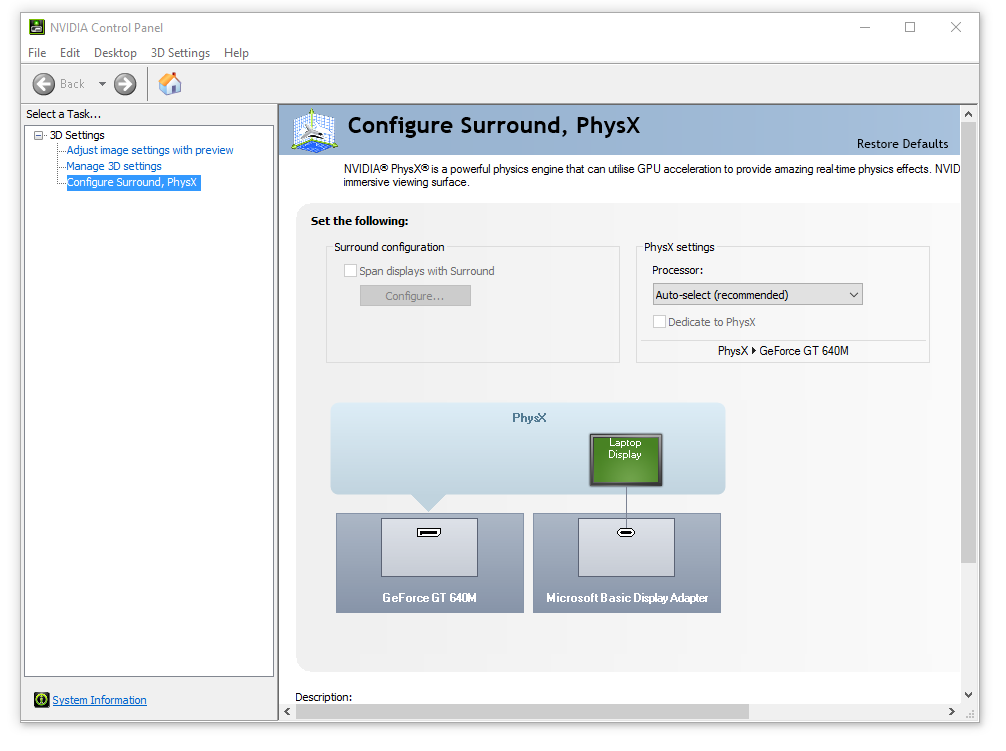Open the System Information link

(x=99, y=700)
